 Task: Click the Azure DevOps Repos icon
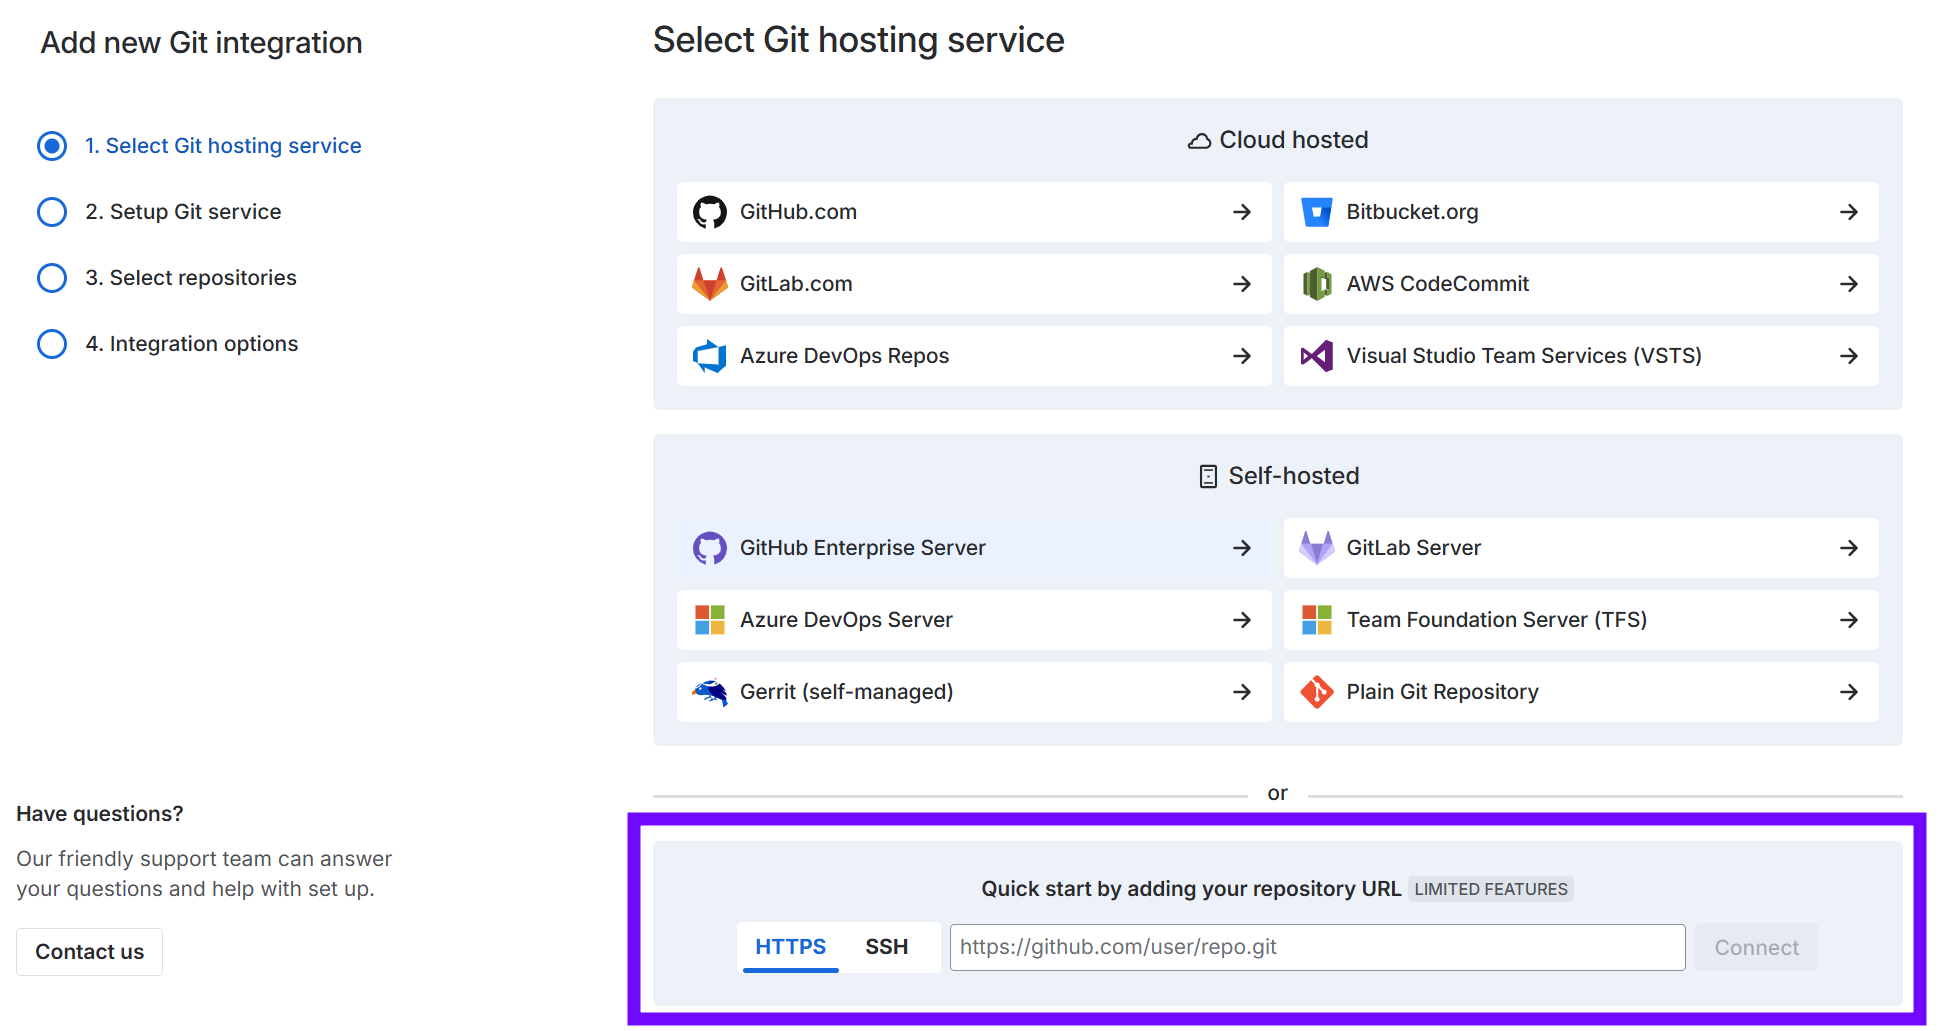pos(709,356)
